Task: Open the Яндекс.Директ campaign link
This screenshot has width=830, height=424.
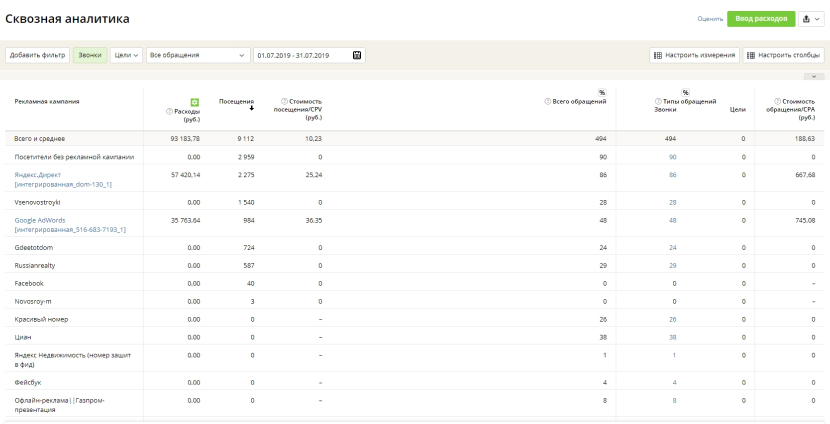Action: click(x=63, y=179)
